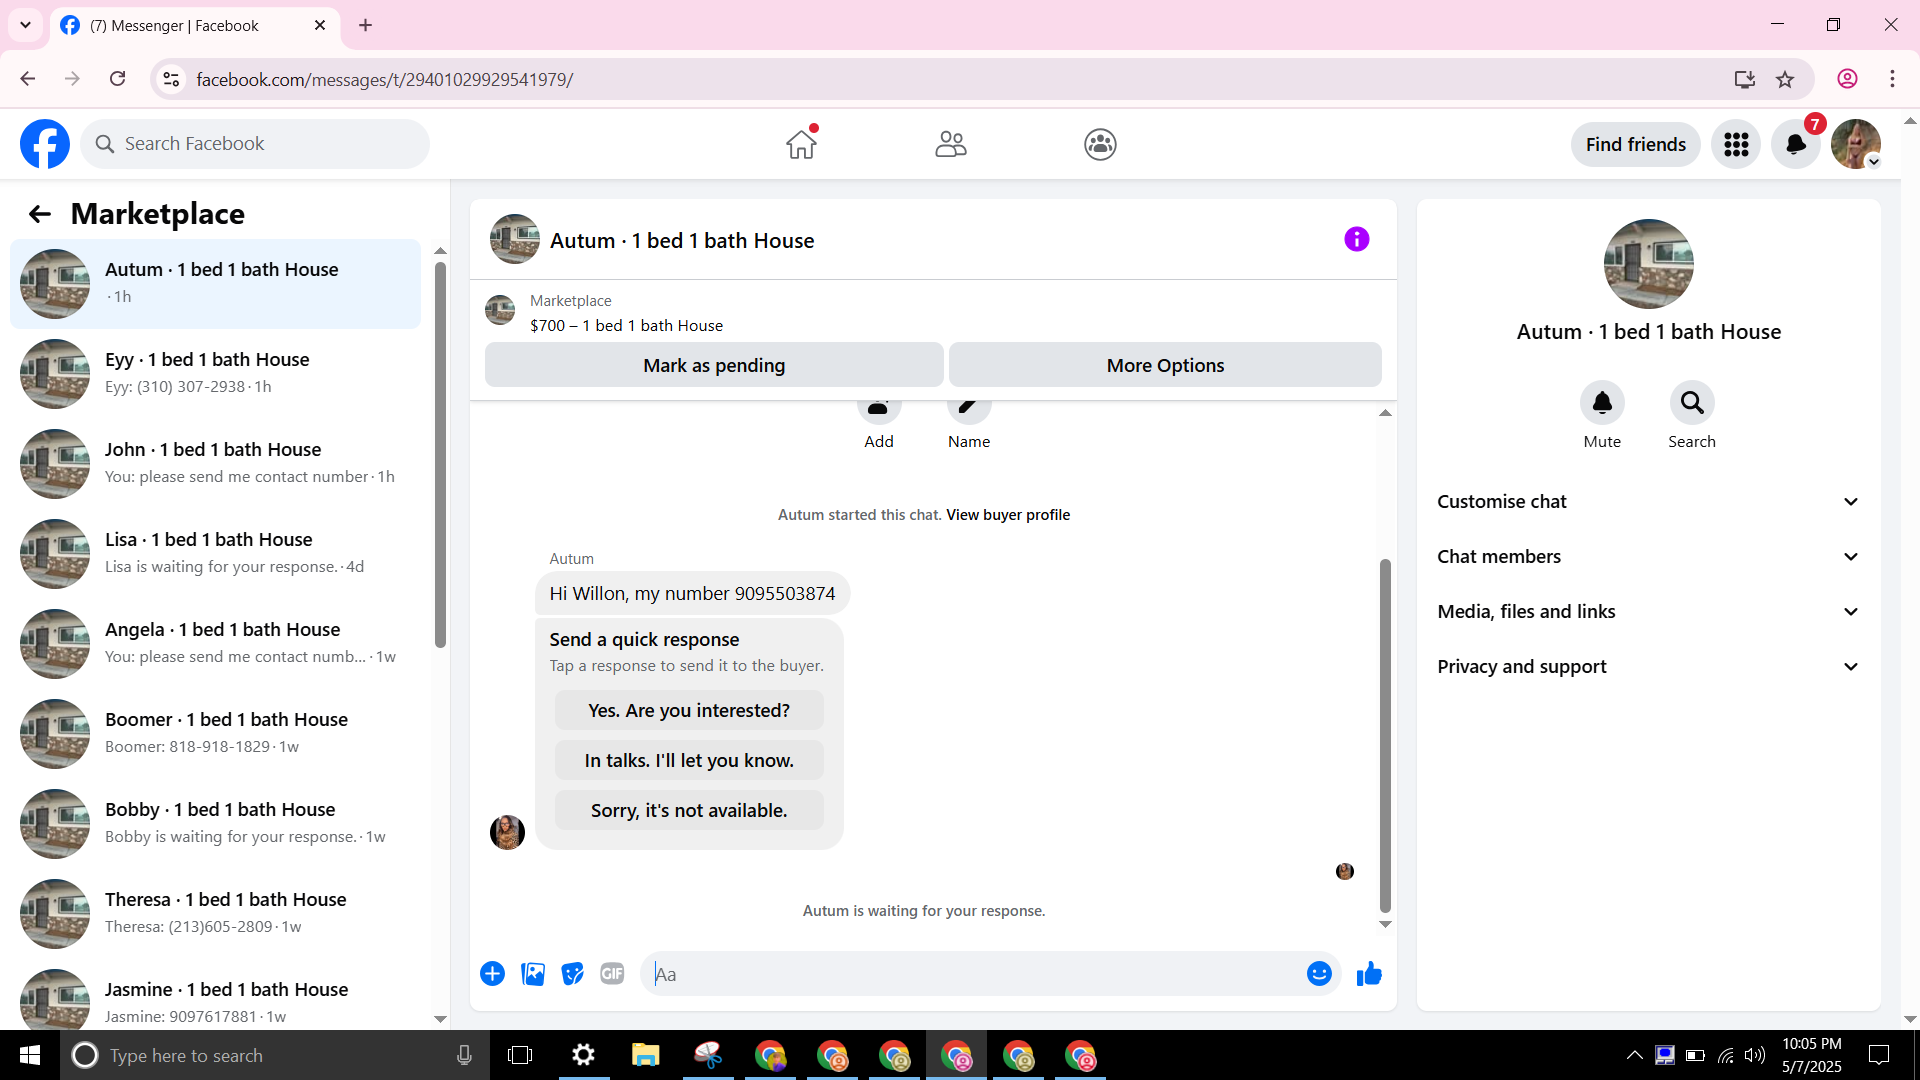The image size is (1920, 1080).
Task: Open Facebook notifications bell
Action: point(1795,145)
